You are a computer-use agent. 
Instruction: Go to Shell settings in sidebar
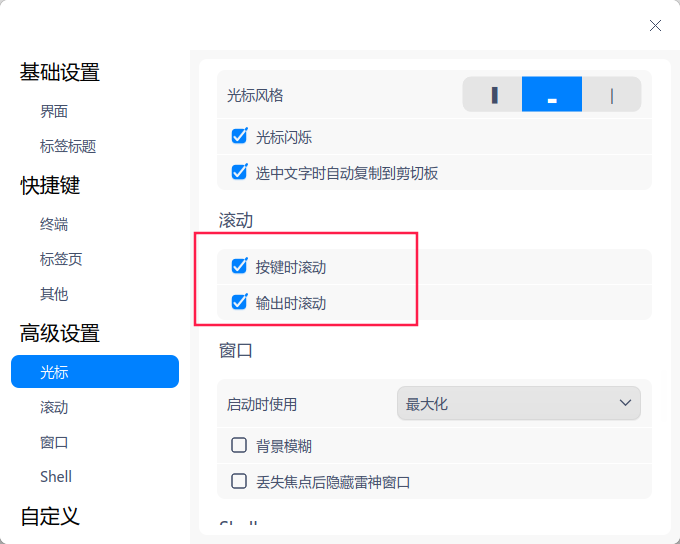[x=56, y=476]
